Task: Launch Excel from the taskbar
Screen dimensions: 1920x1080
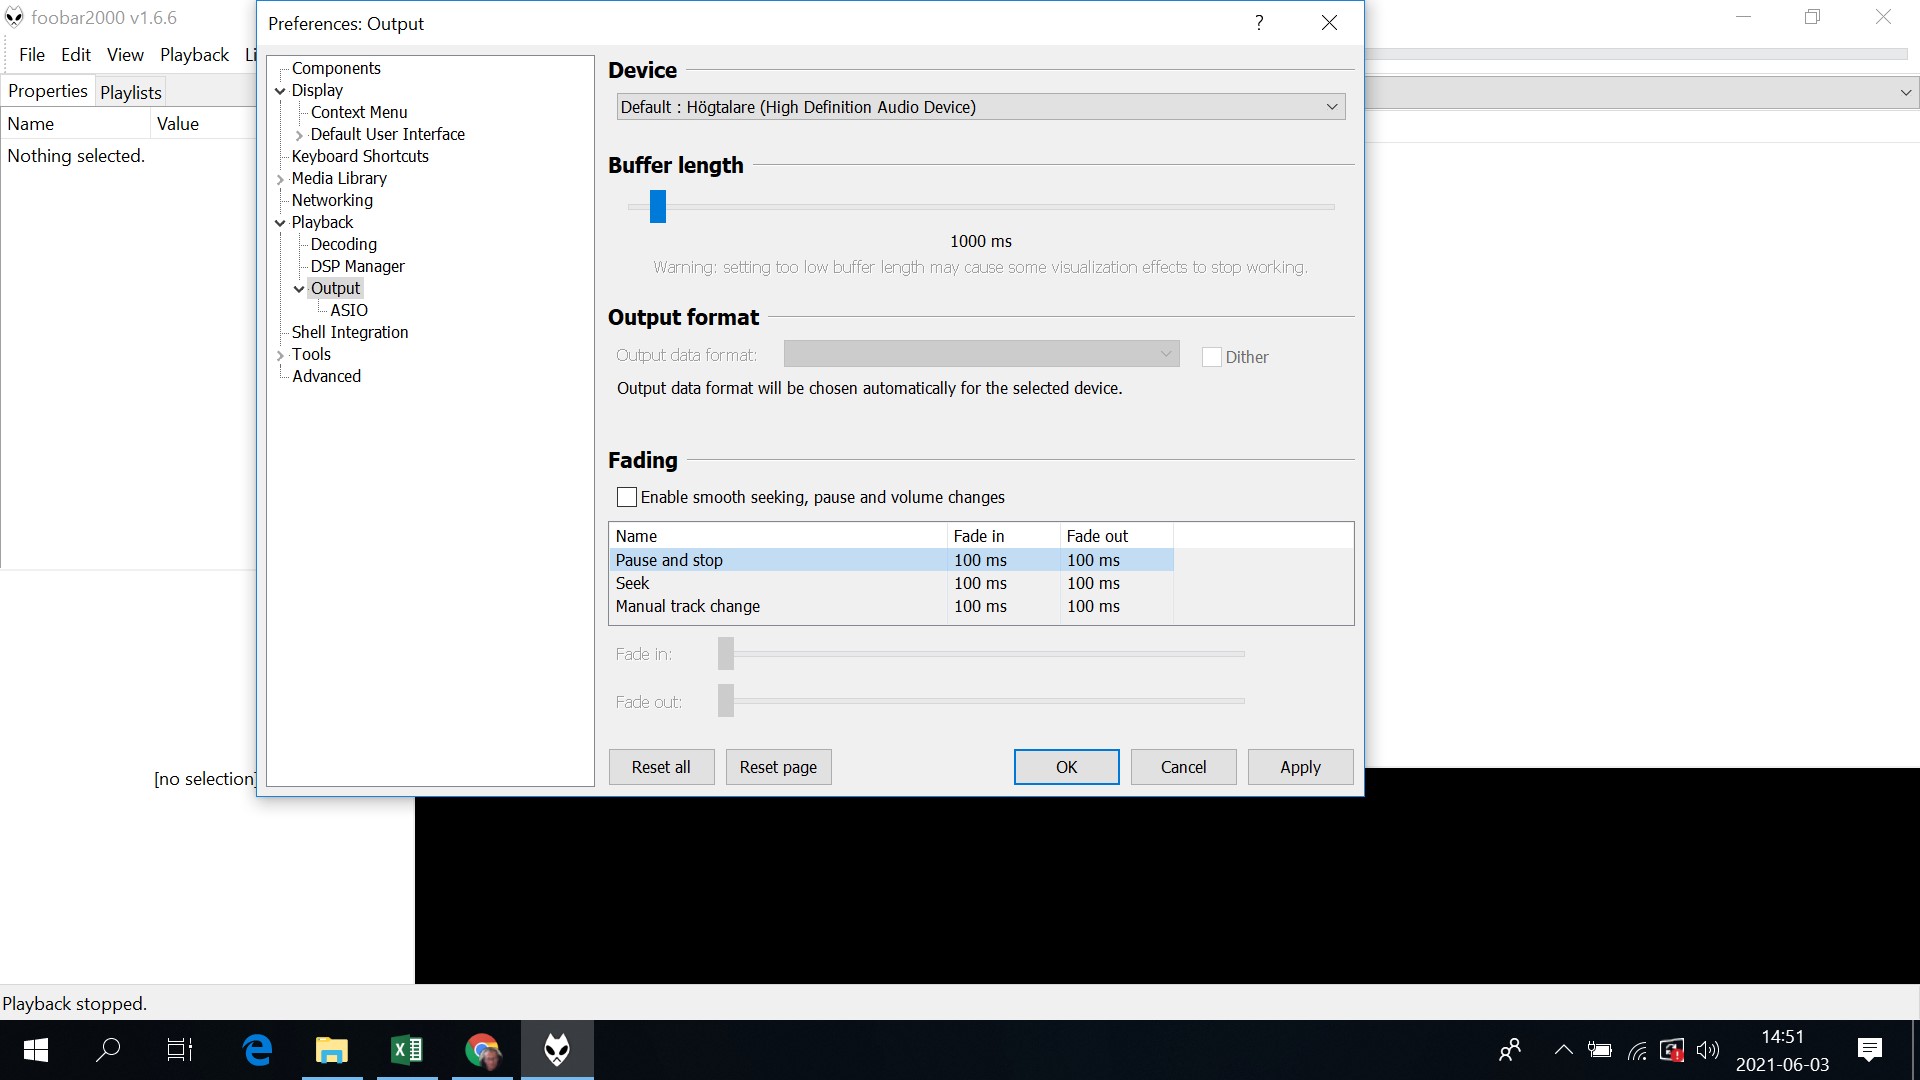Action: [x=407, y=1050]
